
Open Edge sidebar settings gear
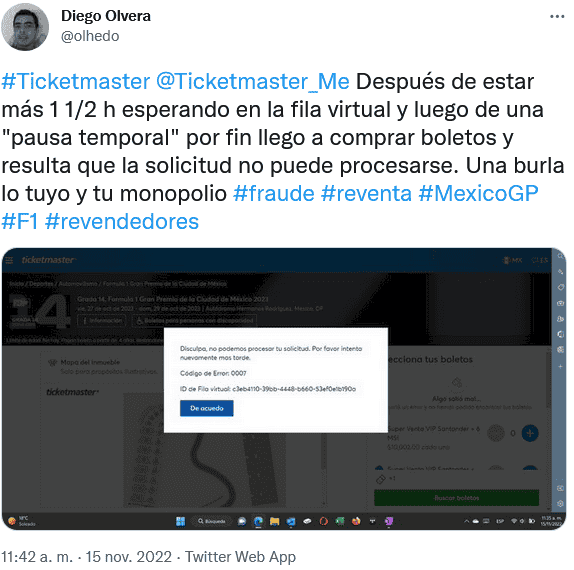point(560,504)
